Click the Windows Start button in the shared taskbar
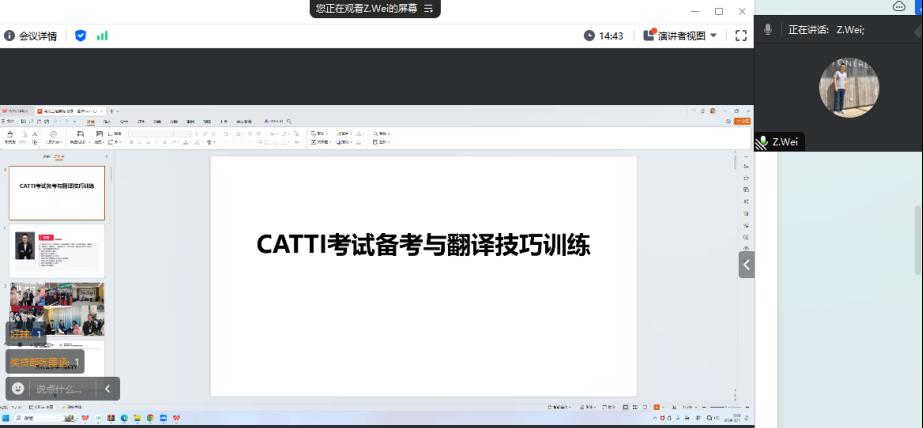This screenshot has width=923, height=428. click(x=6, y=417)
